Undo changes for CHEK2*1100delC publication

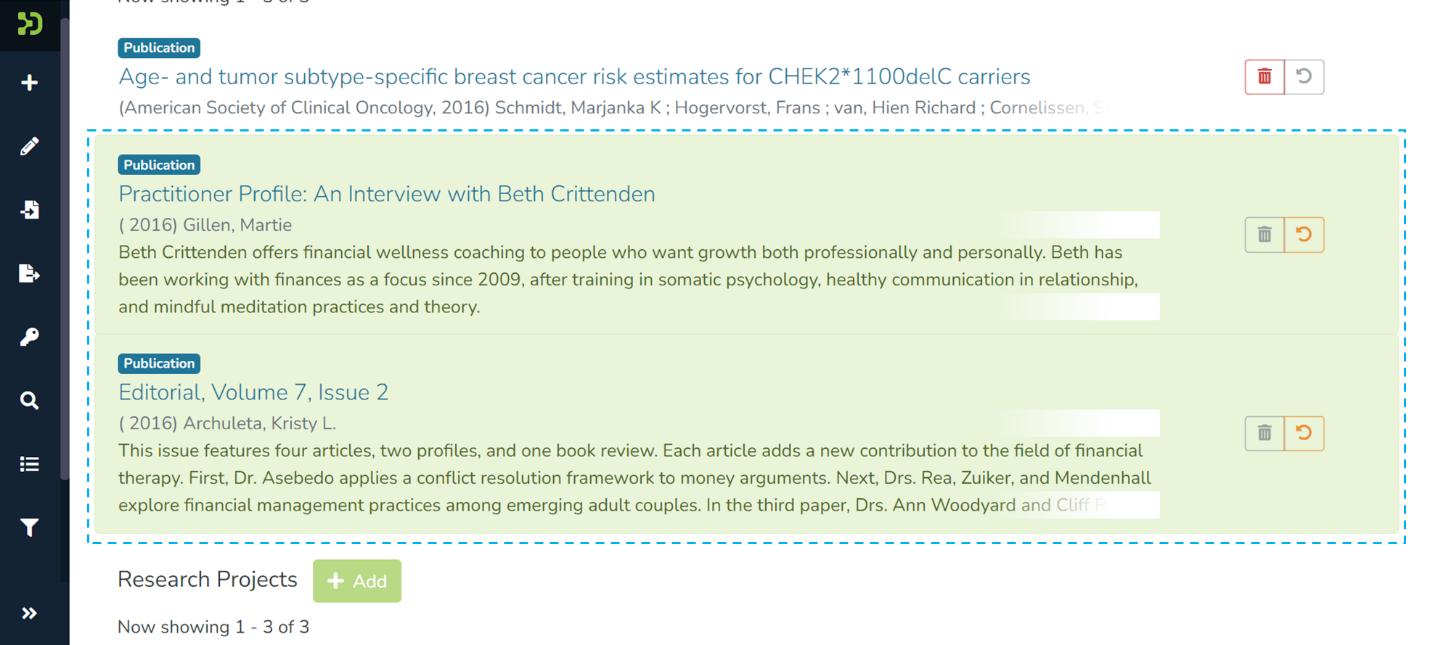(1304, 77)
